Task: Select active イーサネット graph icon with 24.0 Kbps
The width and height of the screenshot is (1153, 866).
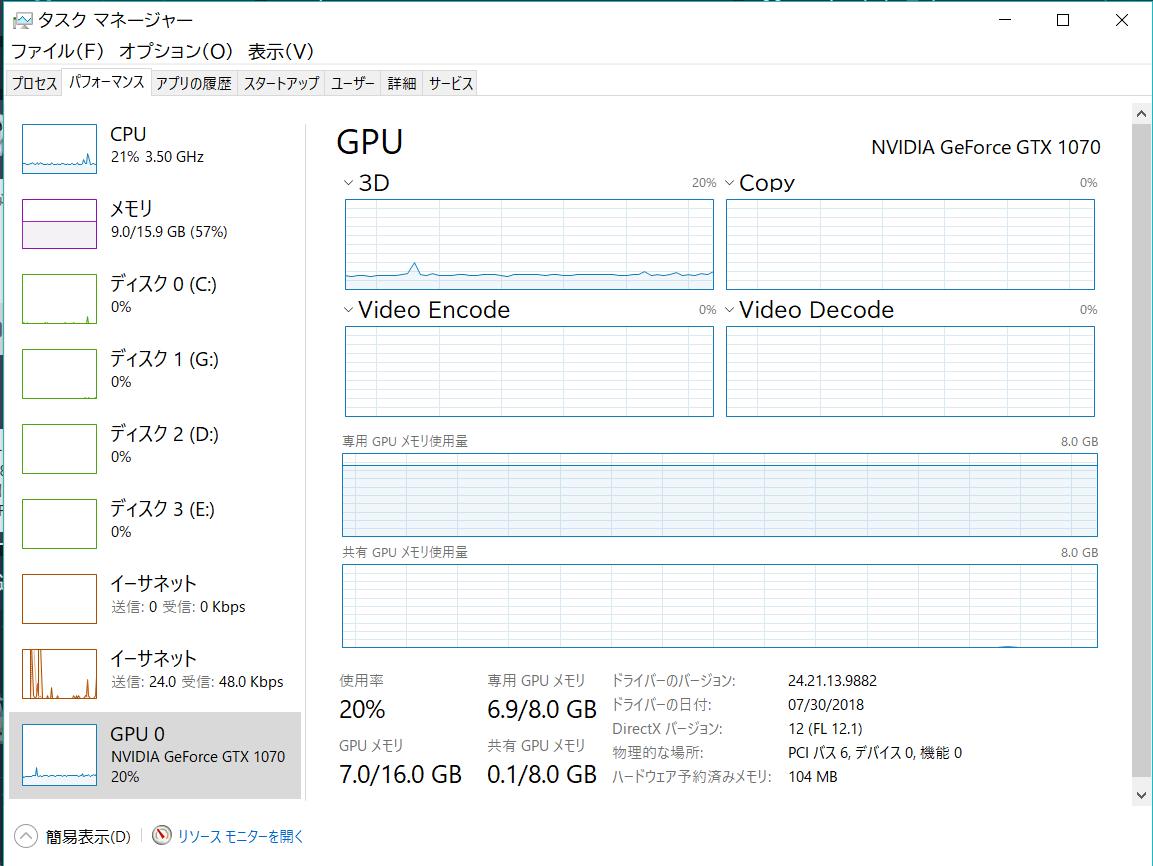Action: coord(59,674)
